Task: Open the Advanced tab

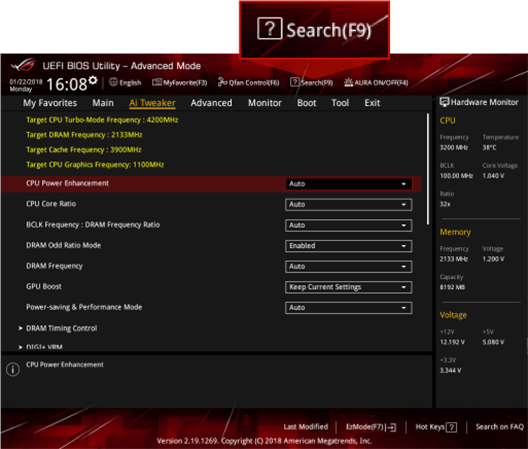Action: [x=211, y=103]
